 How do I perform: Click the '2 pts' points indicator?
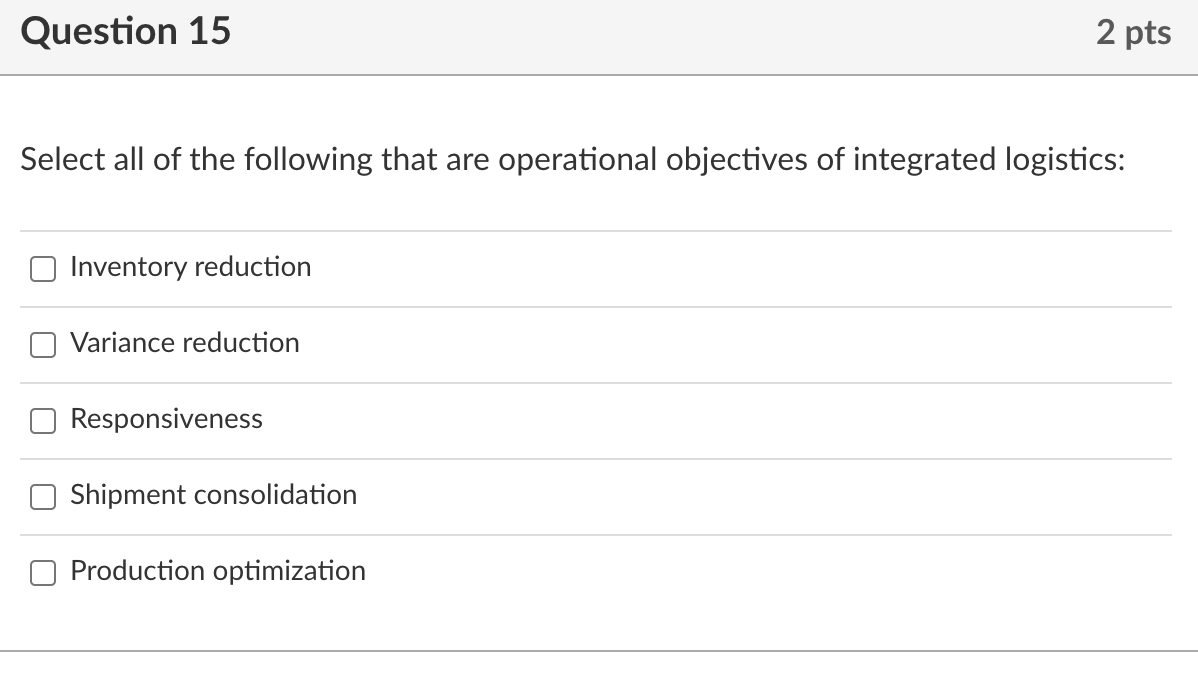(1133, 32)
